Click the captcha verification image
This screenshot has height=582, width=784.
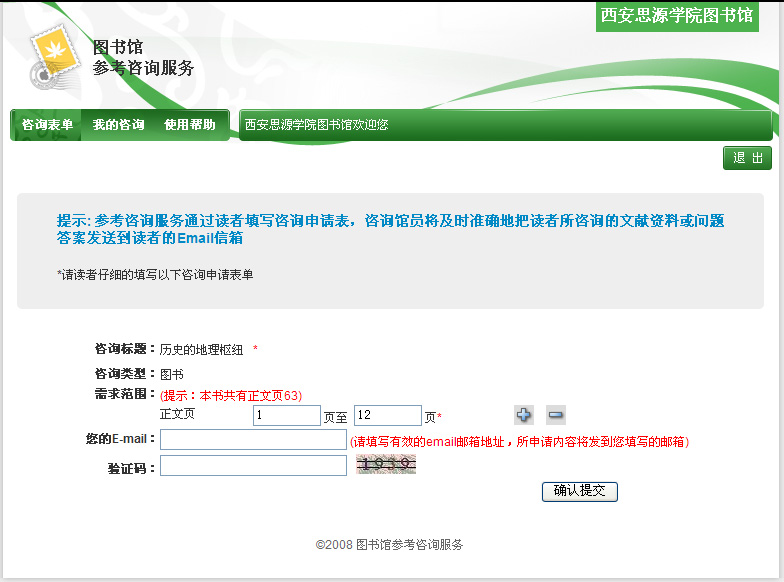[386, 464]
